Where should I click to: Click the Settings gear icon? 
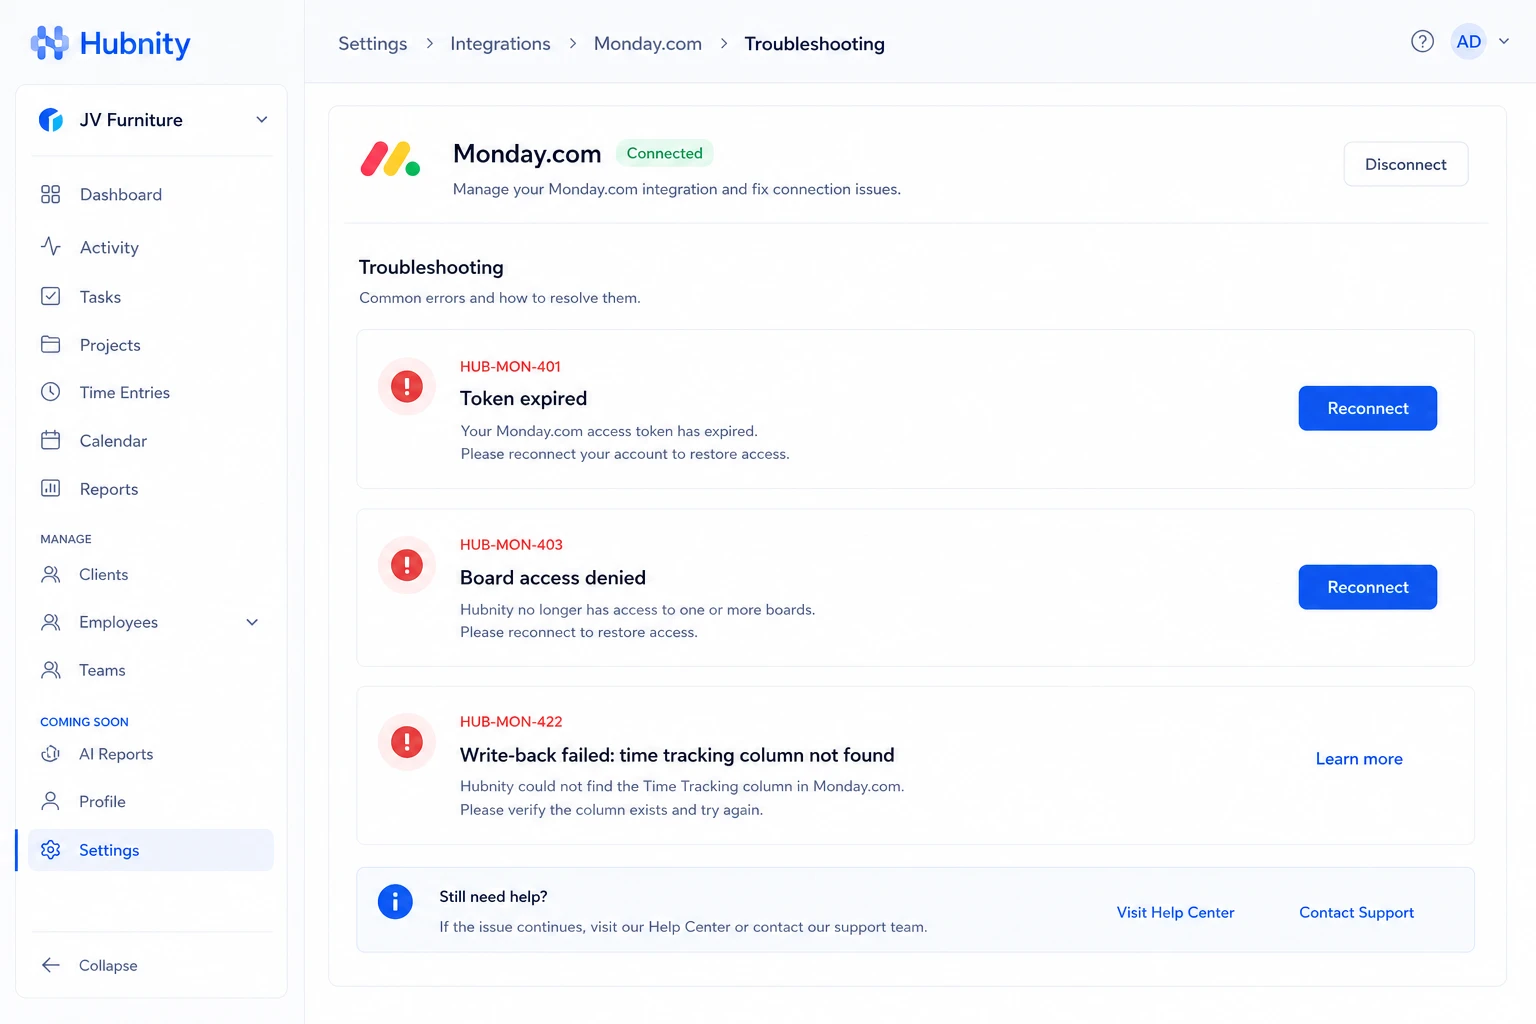(x=51, y=850)
